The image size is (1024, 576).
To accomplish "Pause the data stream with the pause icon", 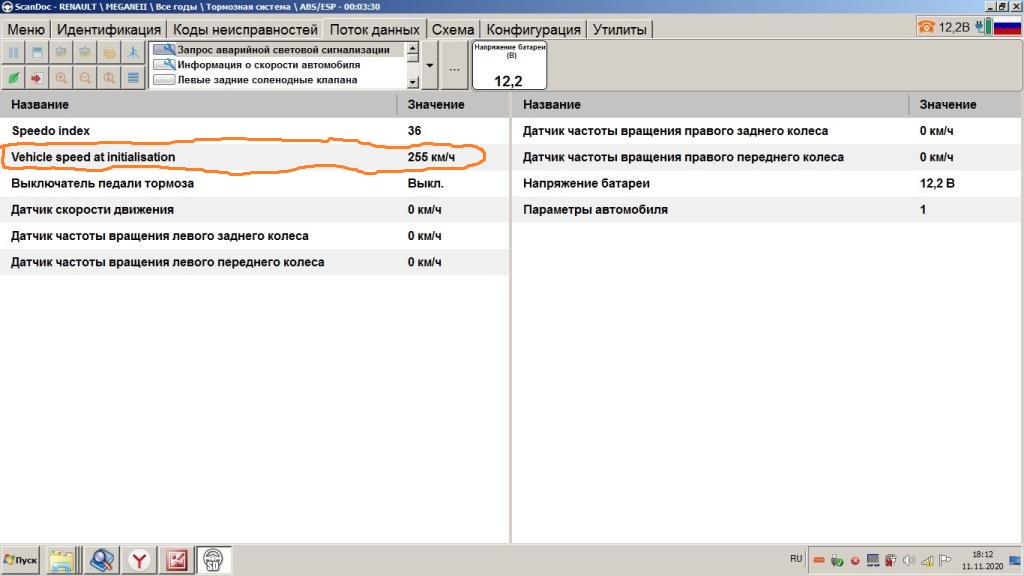I will click(13, 53).
